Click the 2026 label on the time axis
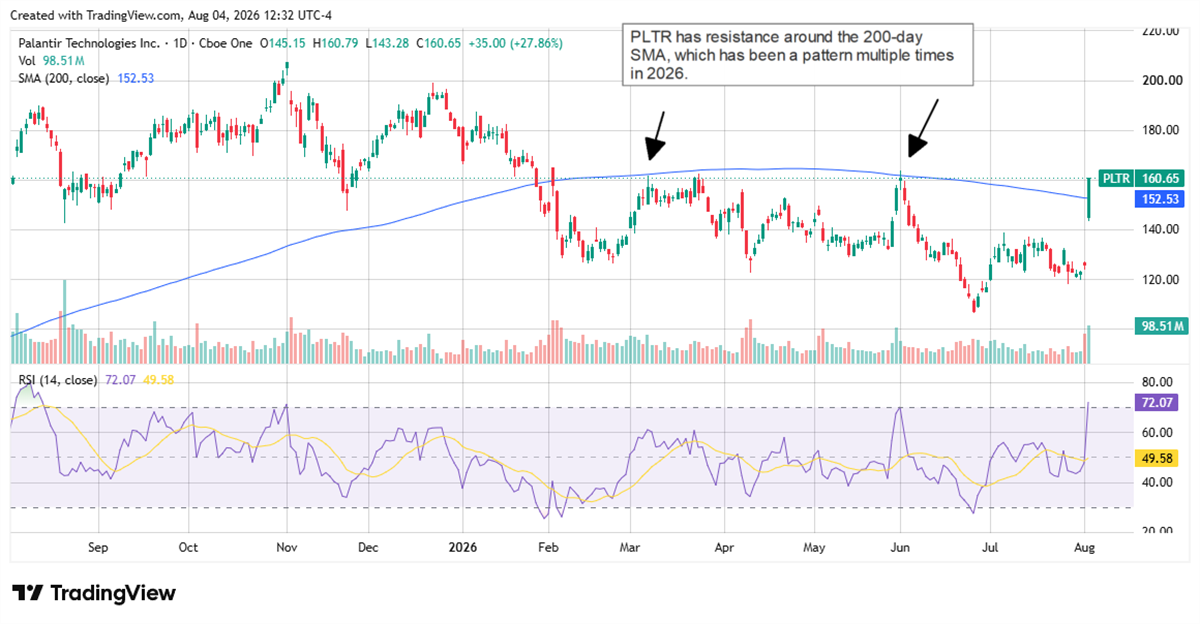Image resolution: width=1200 pixels, height=624 pixels. coord(463,549)
